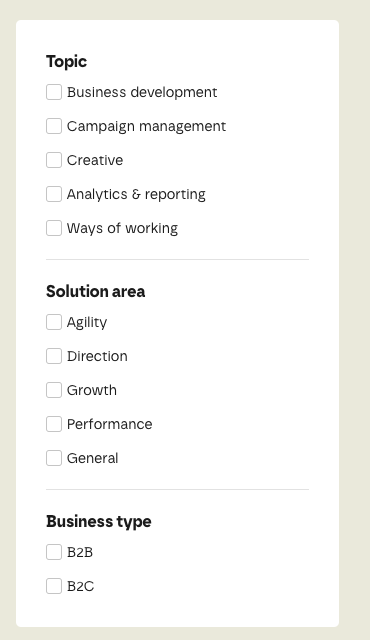Image resolution: width=370 pixels, height=640 pixels.
Task: Click the Direction label text
Action: (x=97, y=356)
